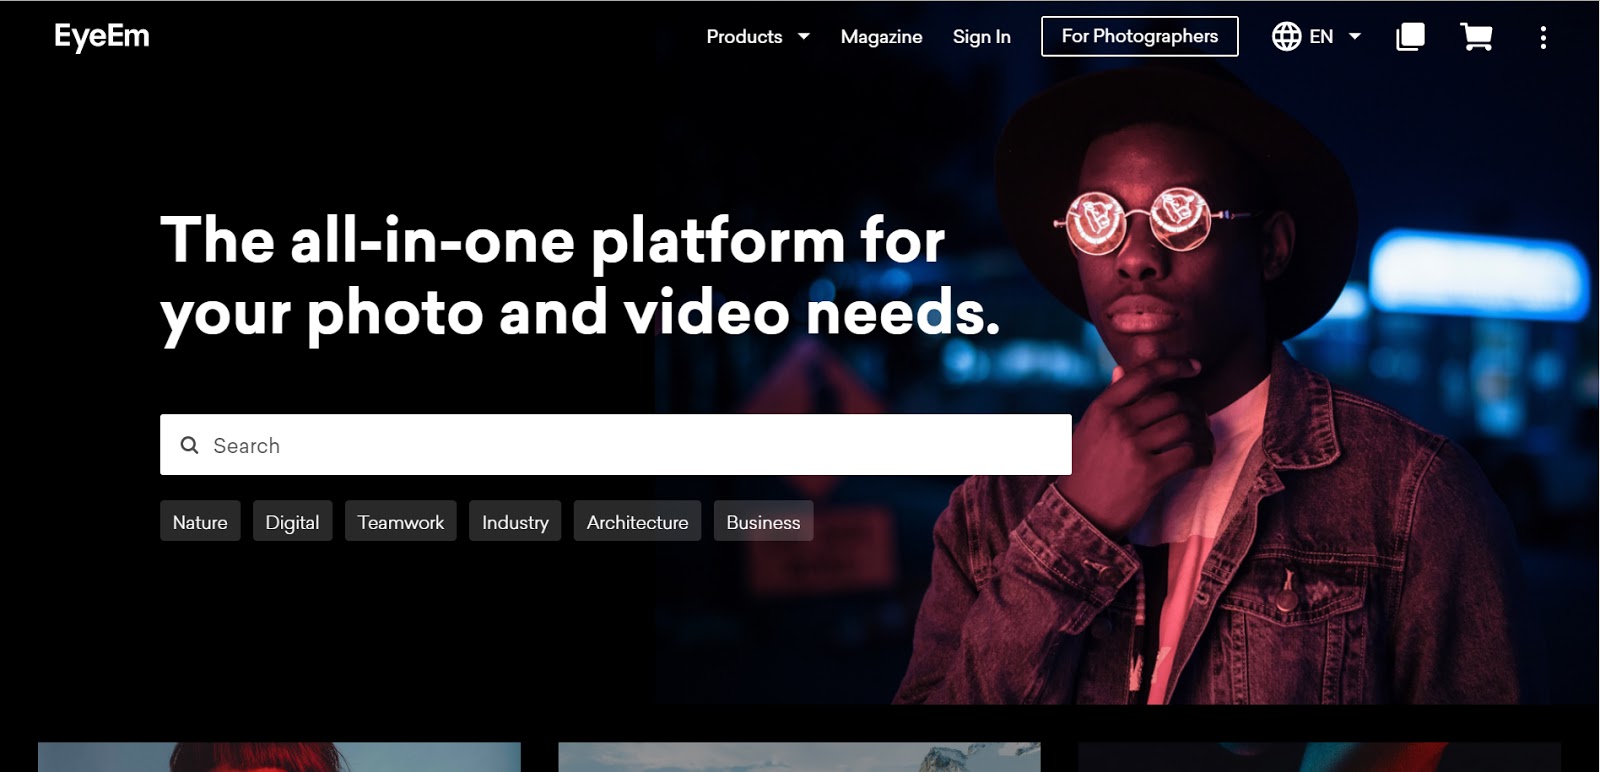
Task: Expand the arrow next to EN
Action: coord(1355,37)
